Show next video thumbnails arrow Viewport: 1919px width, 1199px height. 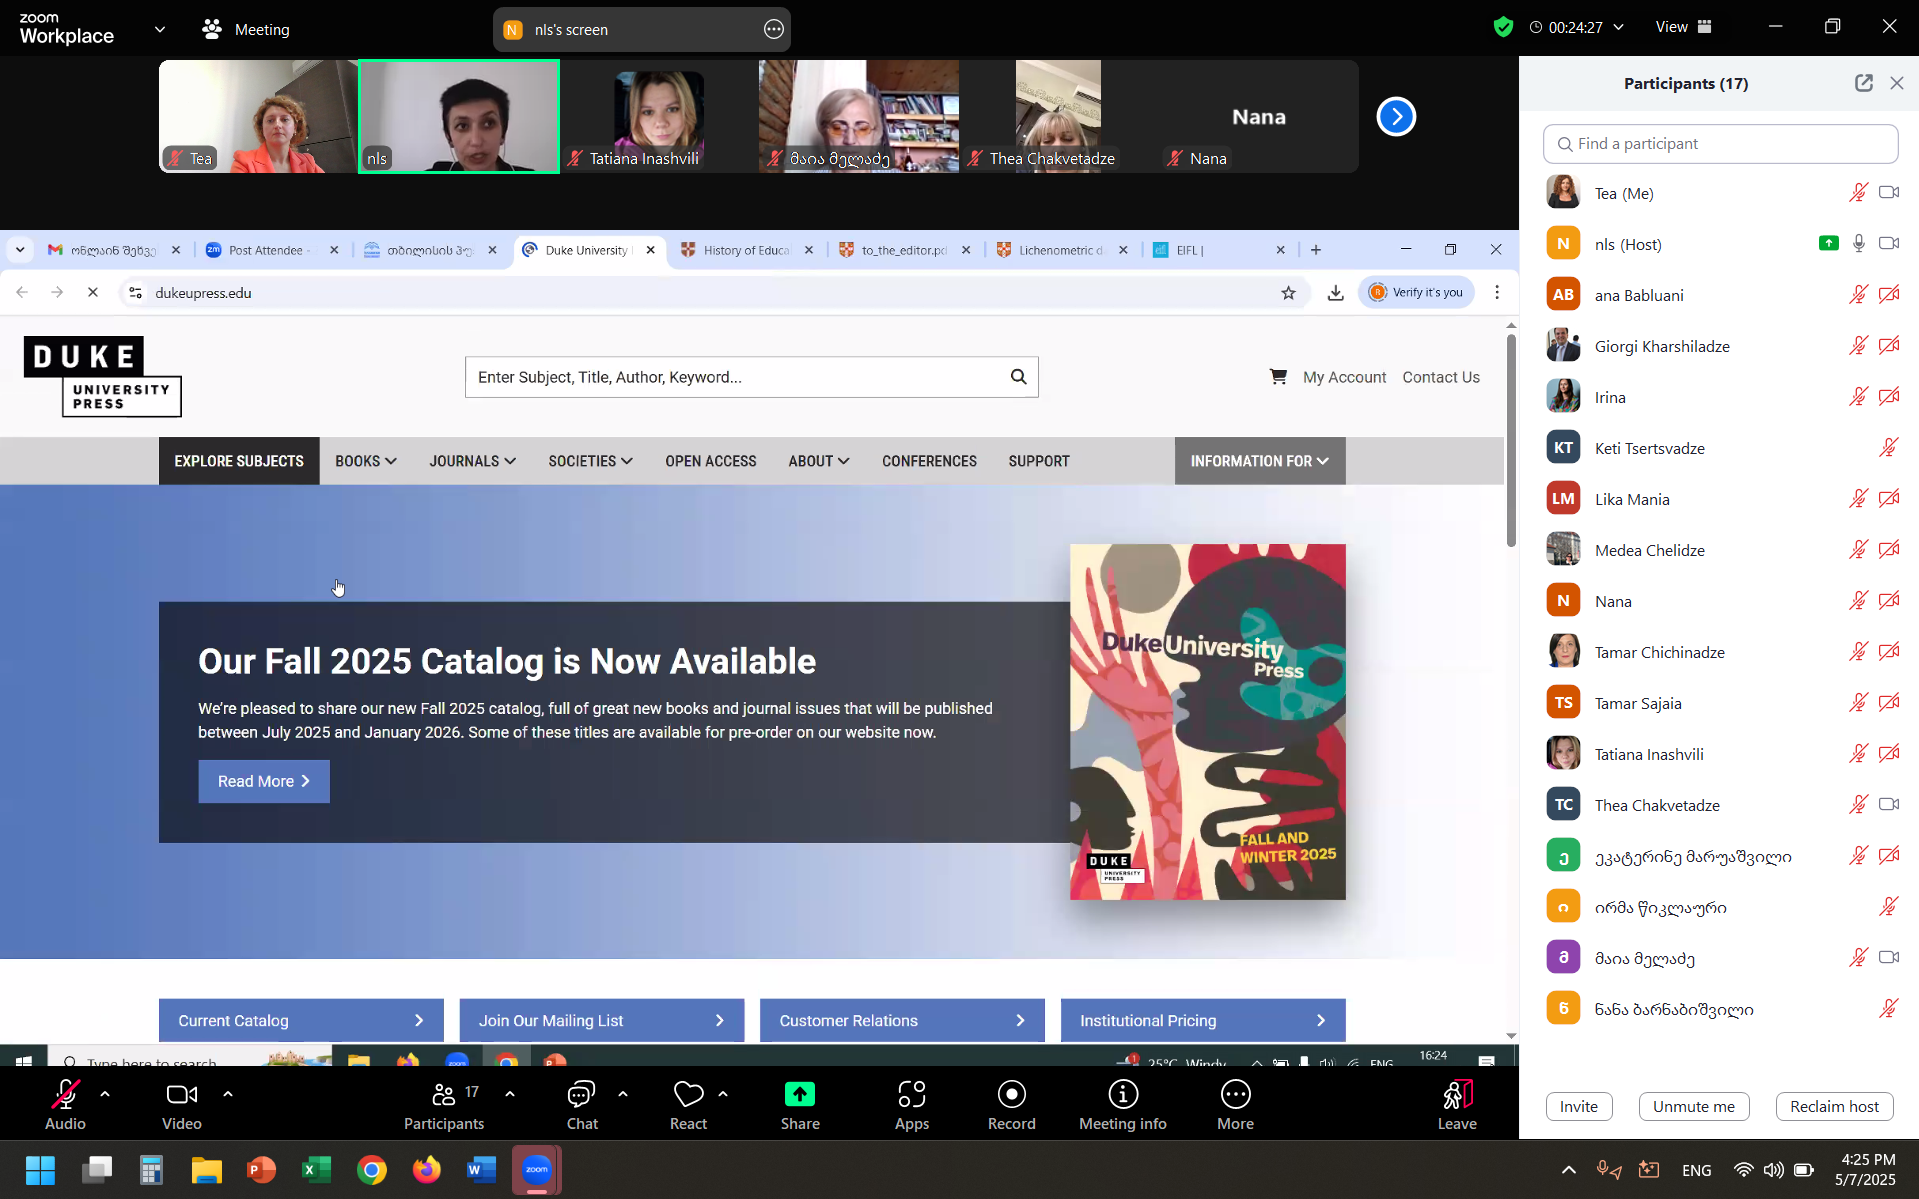tap(1396, 117)
